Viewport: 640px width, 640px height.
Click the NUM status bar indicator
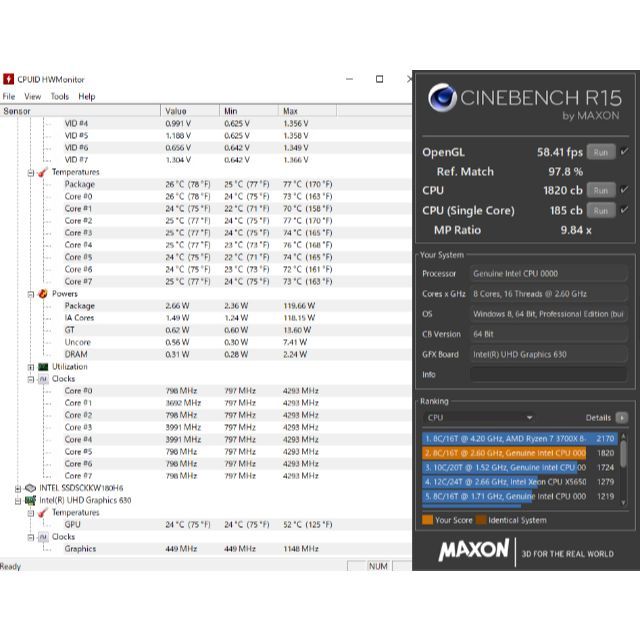[x=378, y=566]
